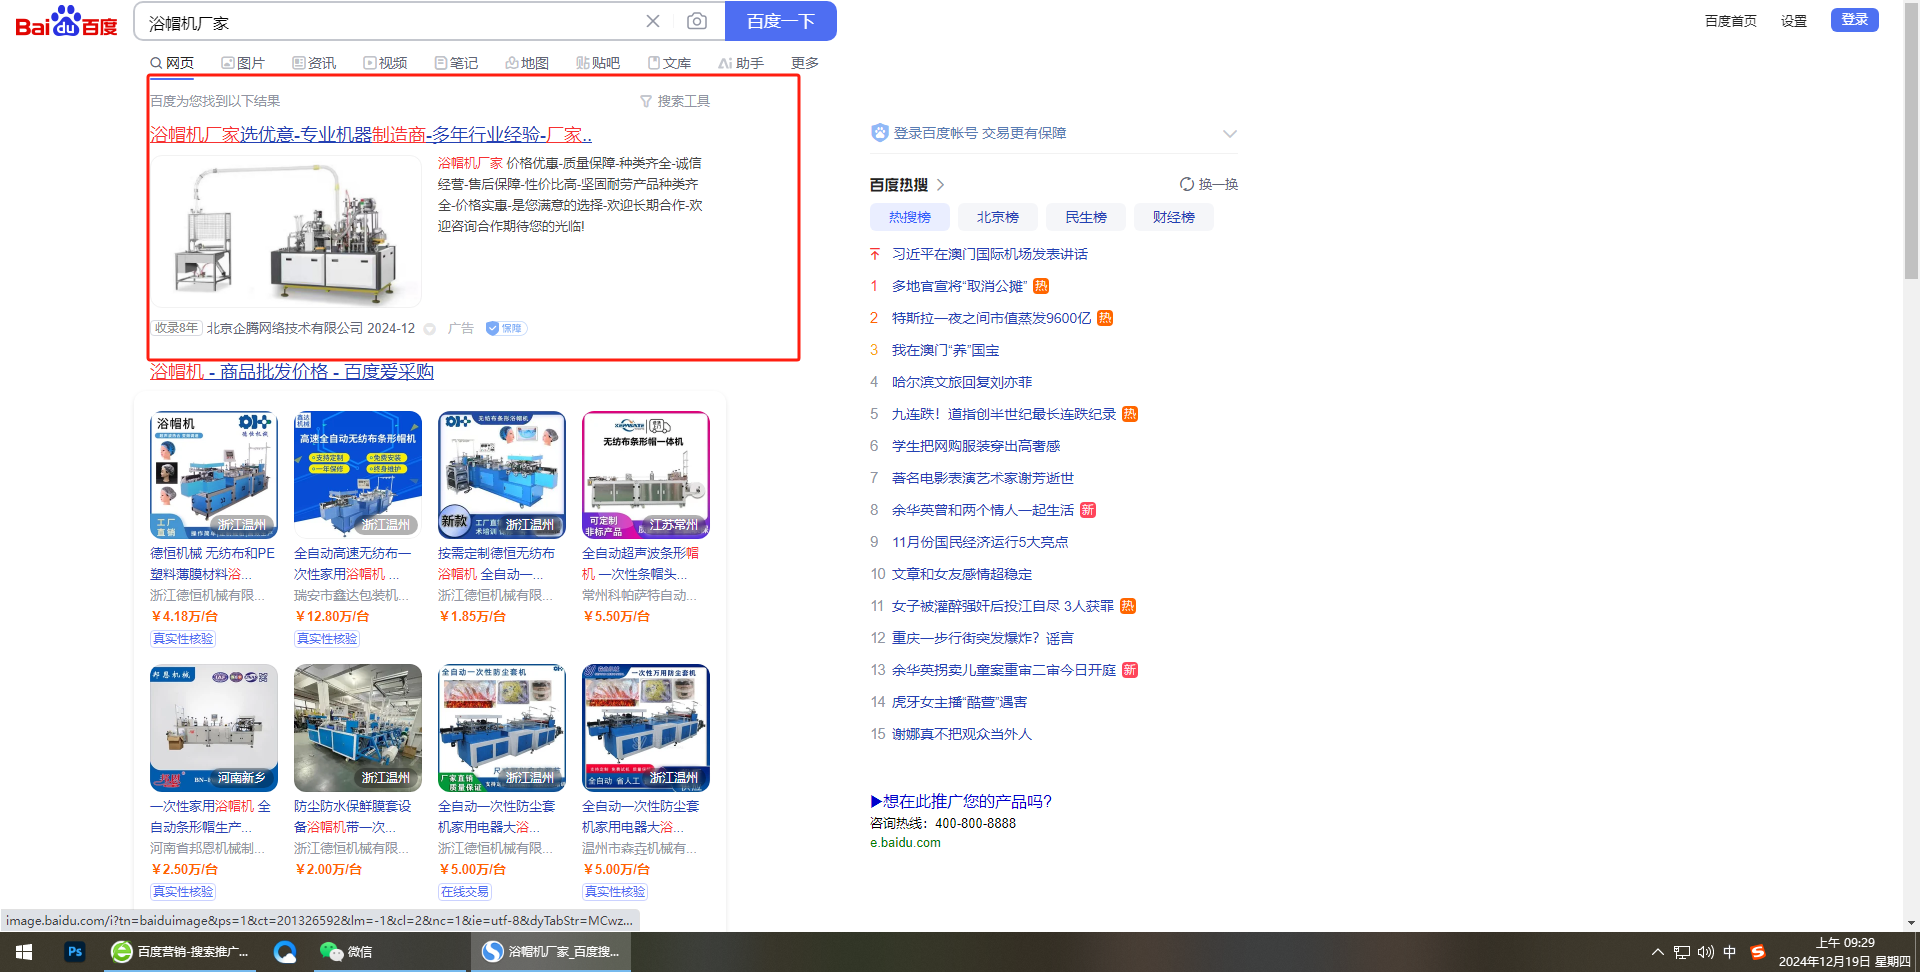Switch to the 贴吧 tab
The width and height of the screenshot is (1920, 972).
(598, 63)
